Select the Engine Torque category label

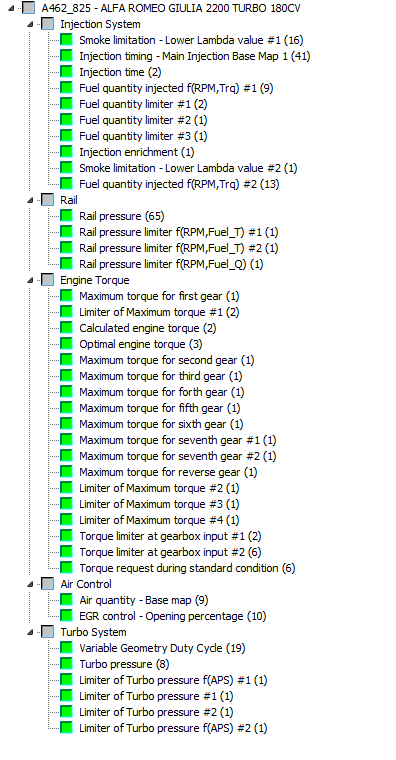95,280
